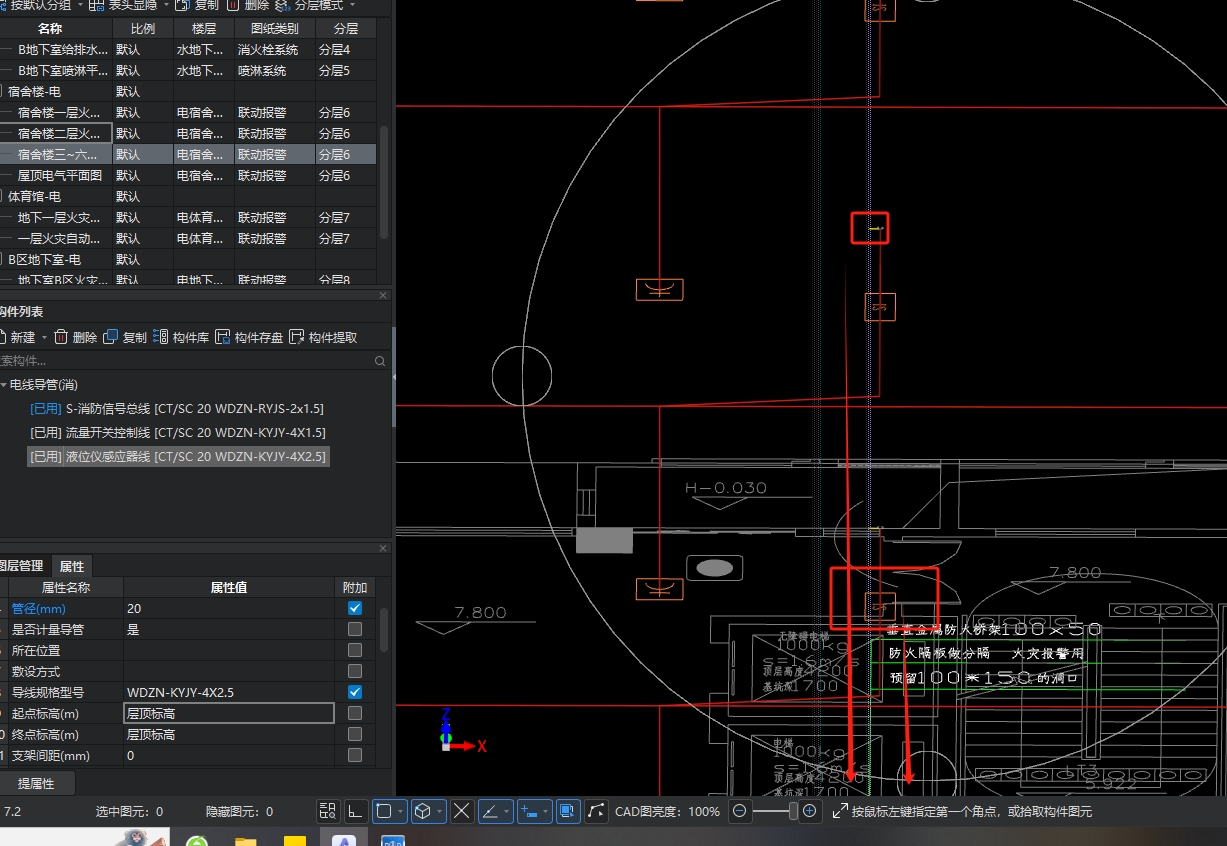Select 流量开关控制线 component item

click(178, 432)
